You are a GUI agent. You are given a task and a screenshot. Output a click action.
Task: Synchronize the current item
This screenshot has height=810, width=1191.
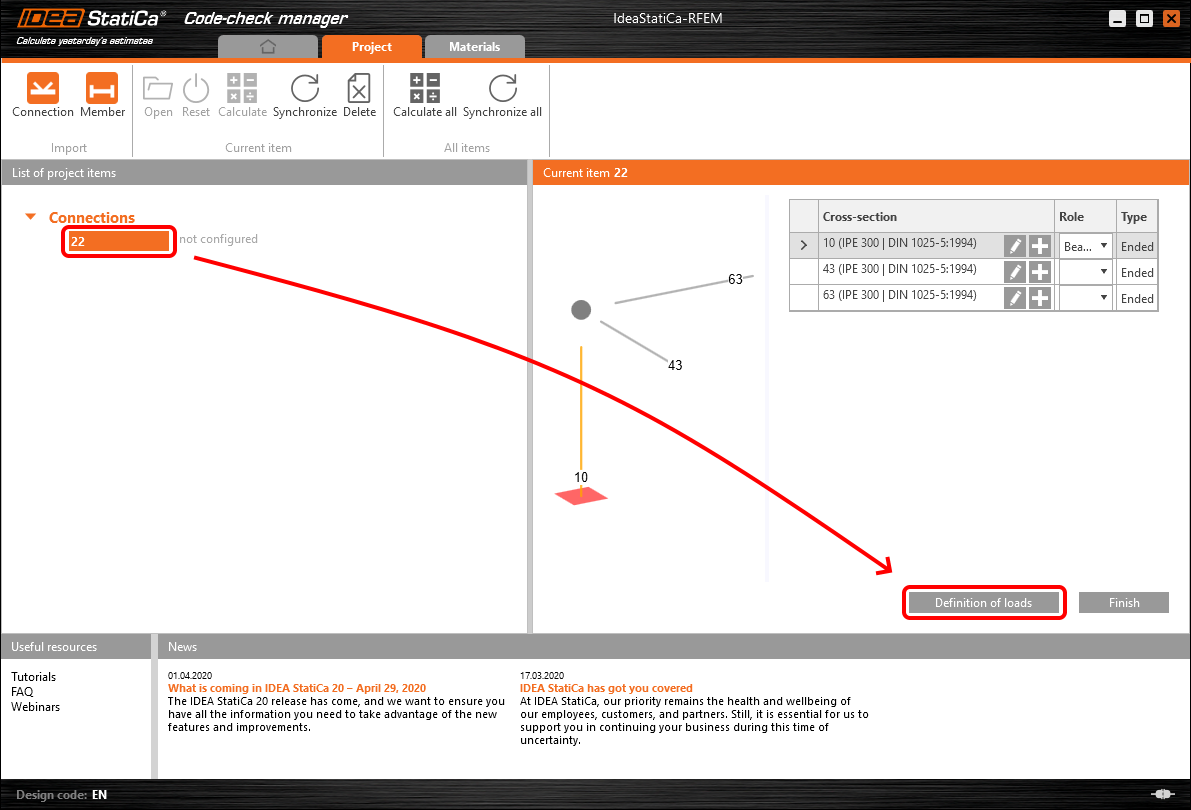(x=305, y=95)
